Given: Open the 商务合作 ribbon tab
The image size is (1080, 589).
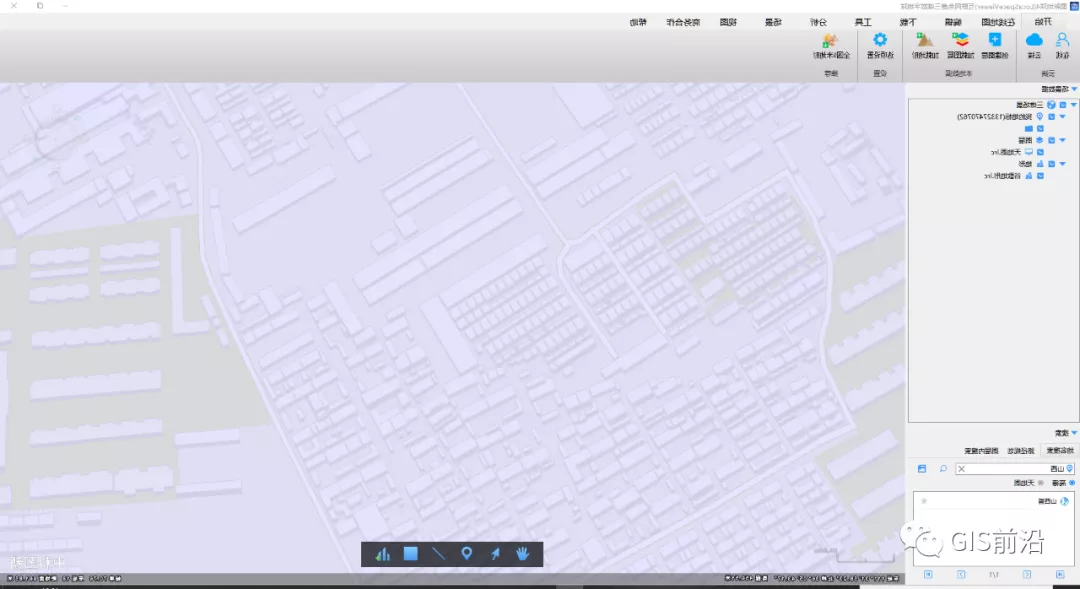Looking at the screenshot, I should click(683, 22).
